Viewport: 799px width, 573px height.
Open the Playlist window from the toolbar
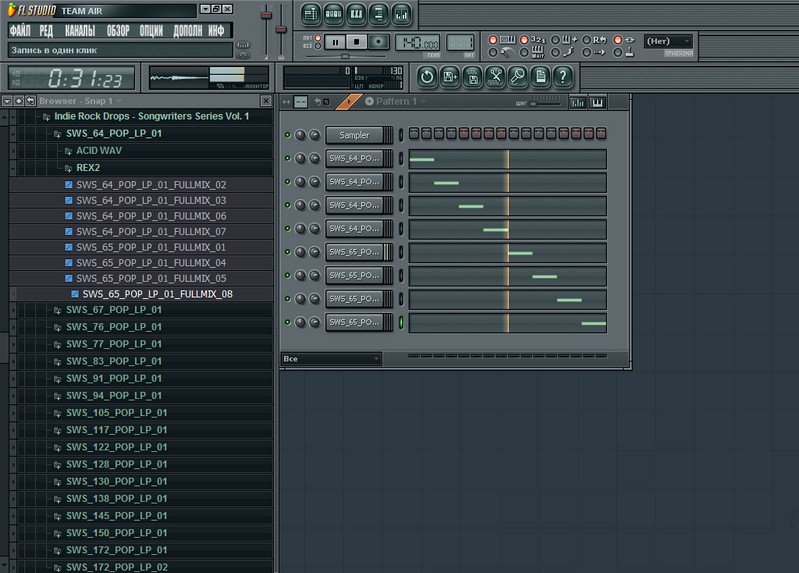tap(310, 14)
